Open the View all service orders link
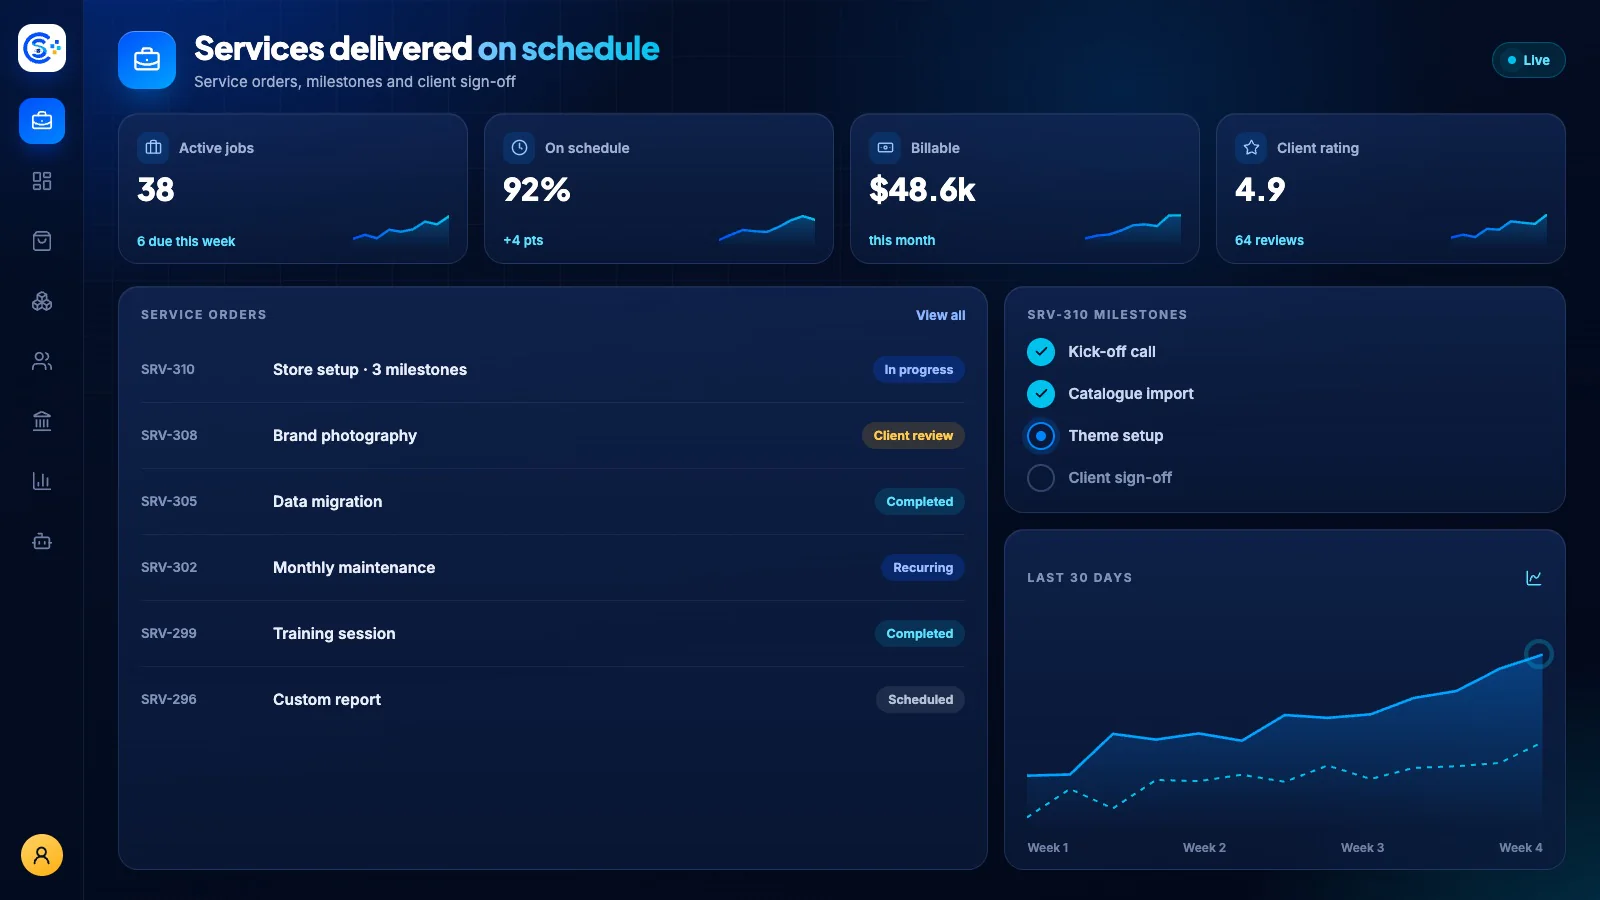This screenshot has height=900, width=1600. pos(940,315)
